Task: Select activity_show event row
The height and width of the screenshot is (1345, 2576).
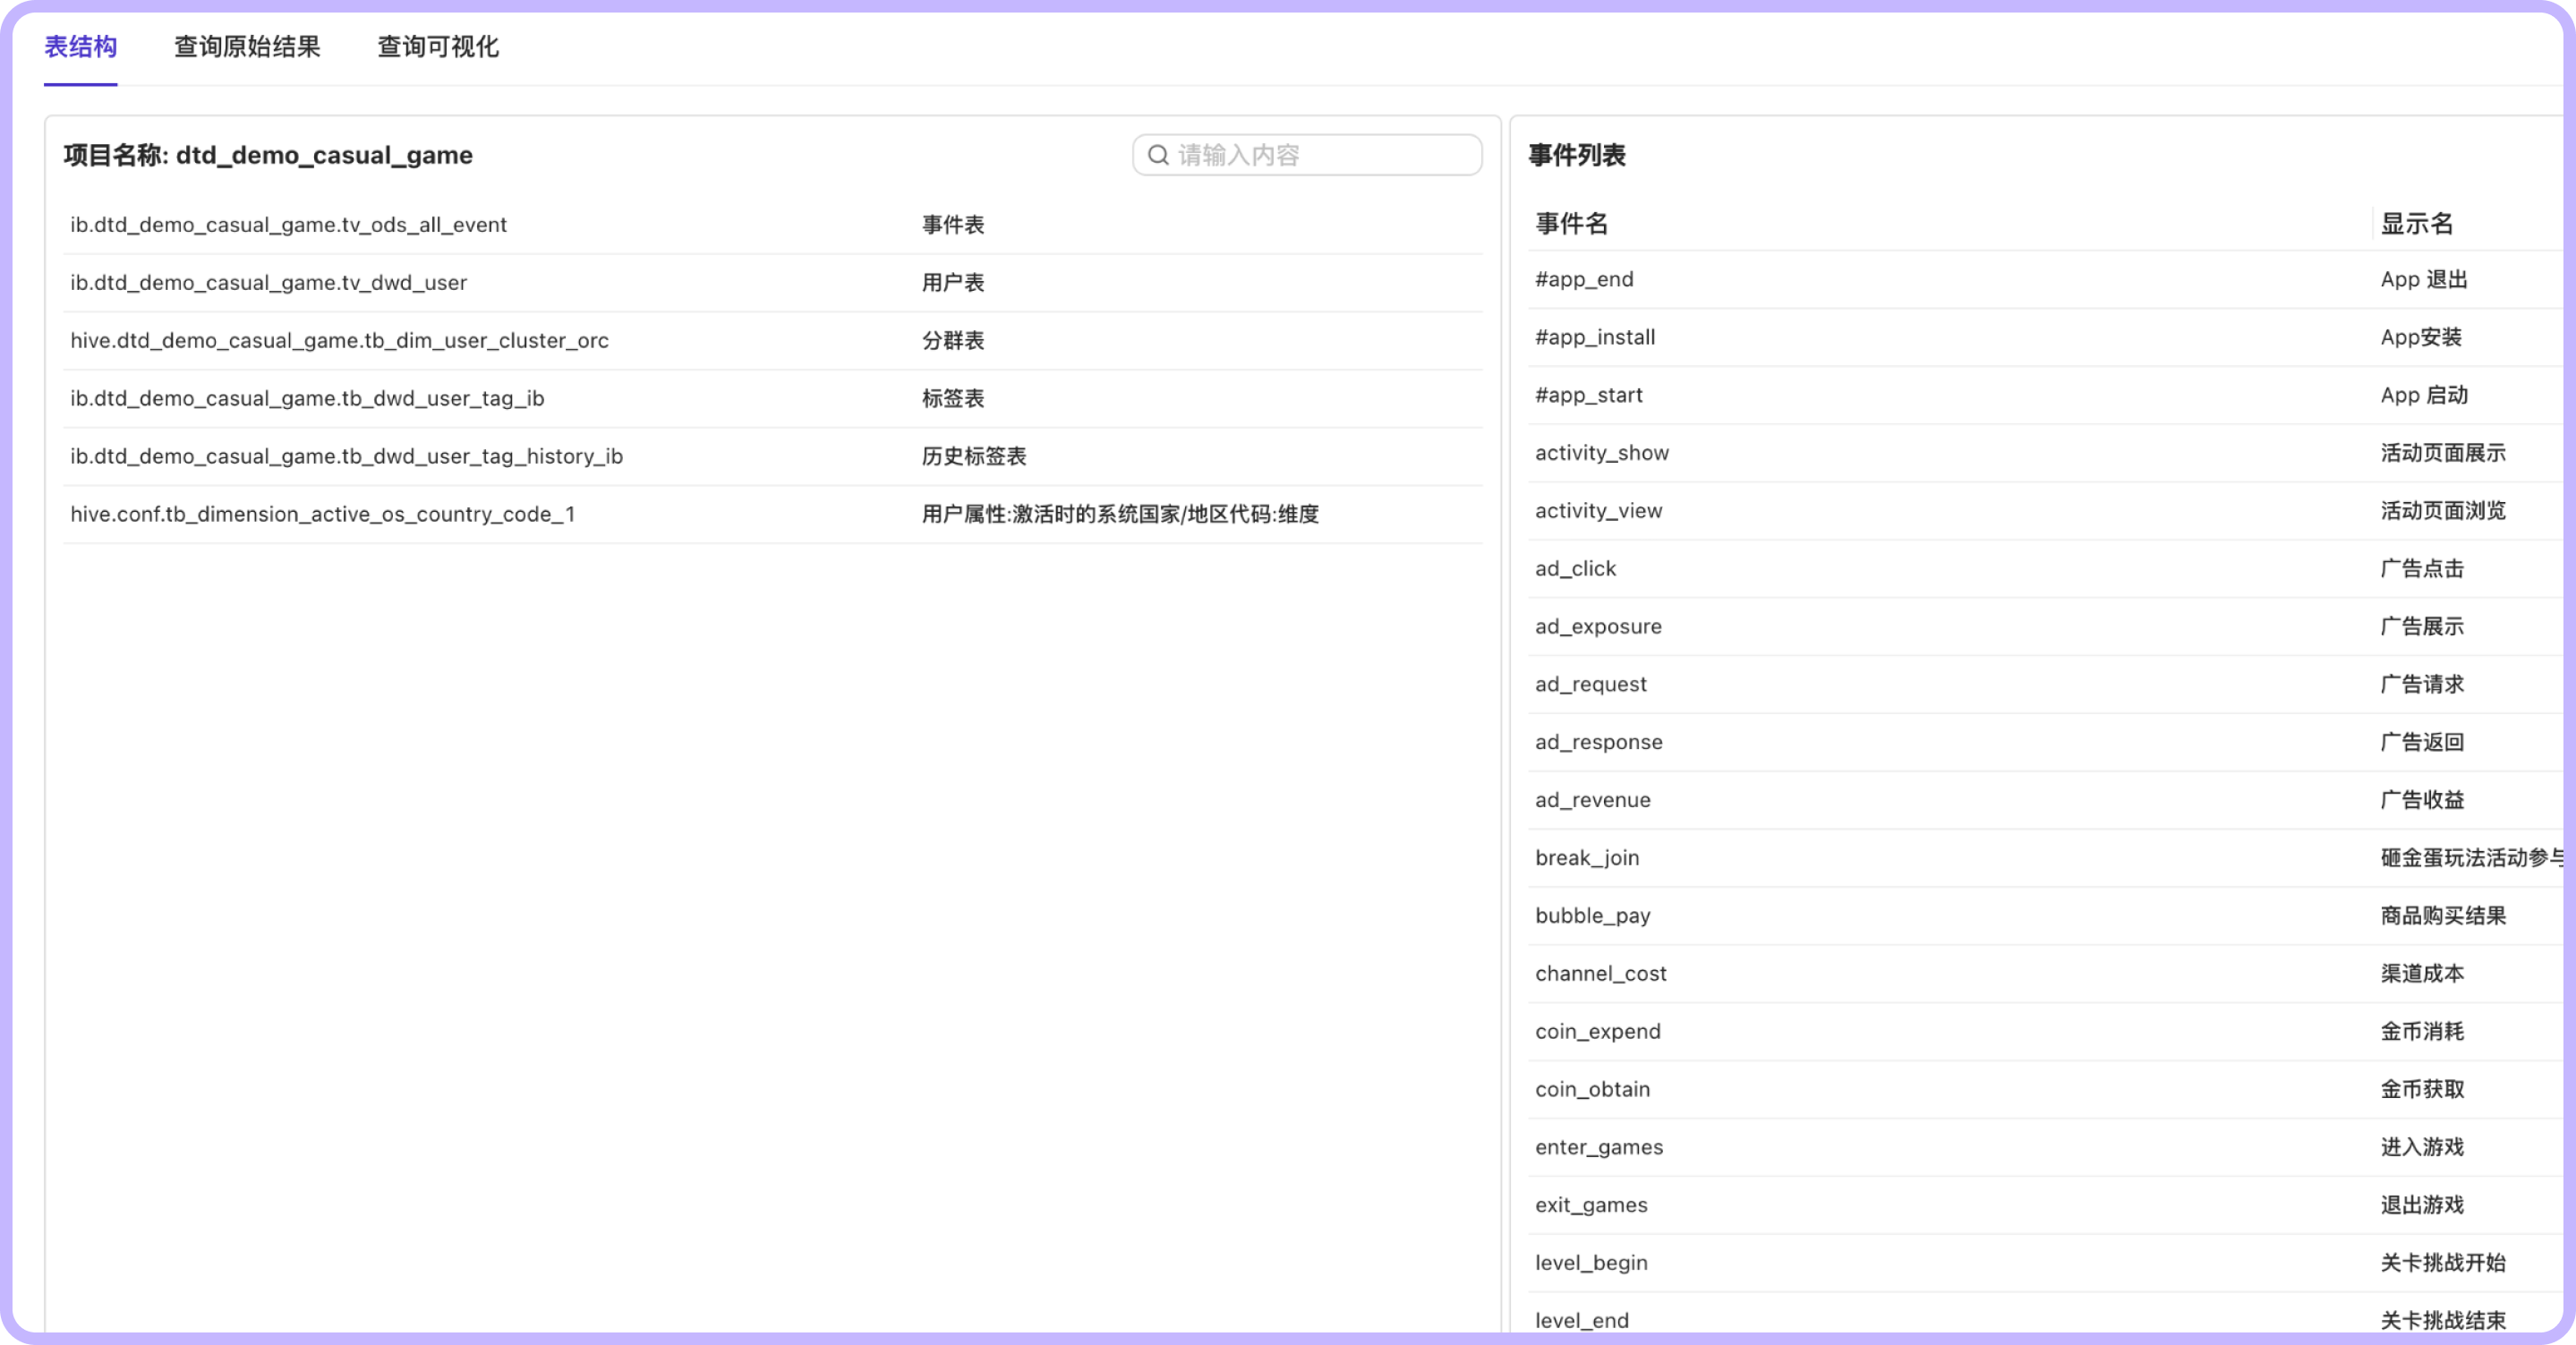Action: coord(1602,454)
